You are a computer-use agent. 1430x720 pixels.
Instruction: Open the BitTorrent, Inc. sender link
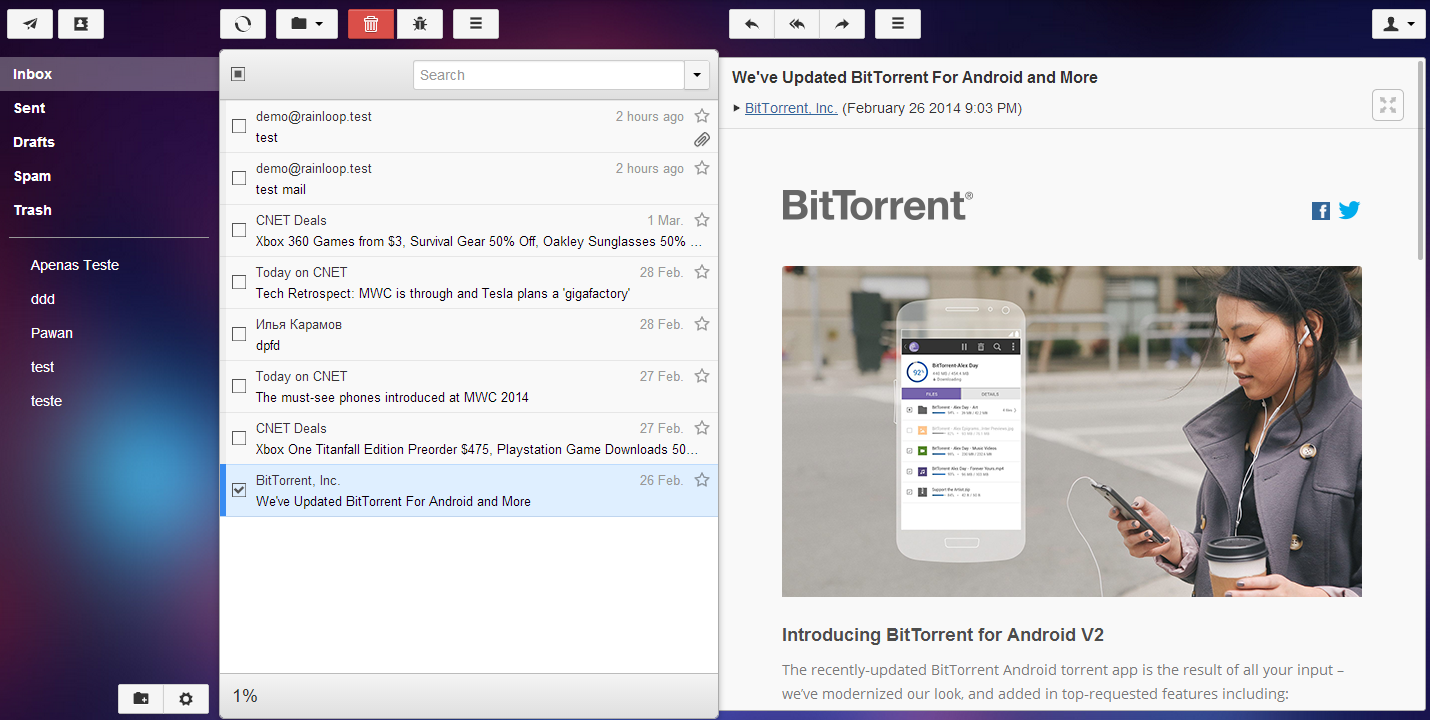(x=790, y=108)
